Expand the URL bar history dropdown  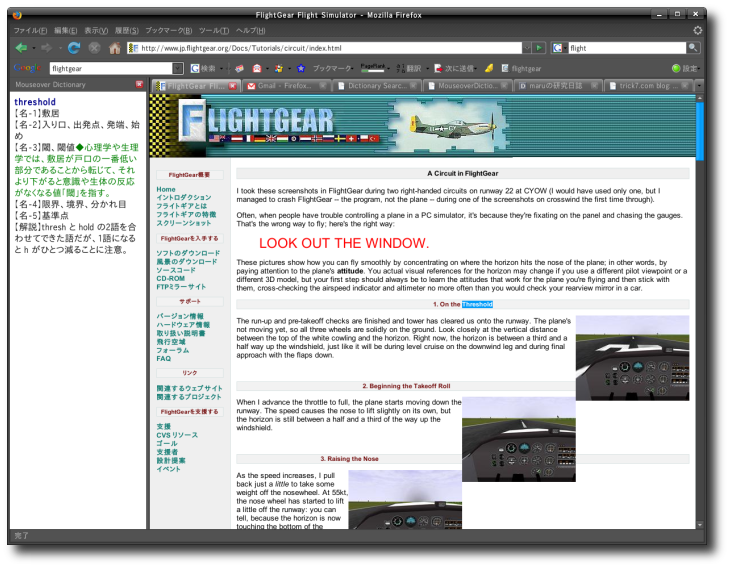pos(527,47)
